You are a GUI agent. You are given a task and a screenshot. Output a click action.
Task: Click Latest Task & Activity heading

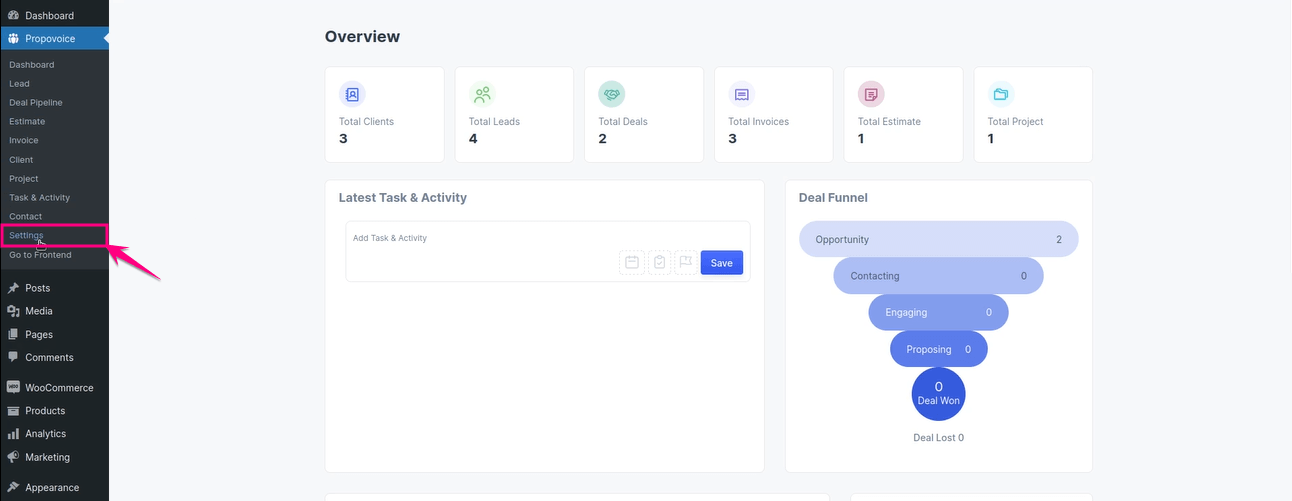403,198
